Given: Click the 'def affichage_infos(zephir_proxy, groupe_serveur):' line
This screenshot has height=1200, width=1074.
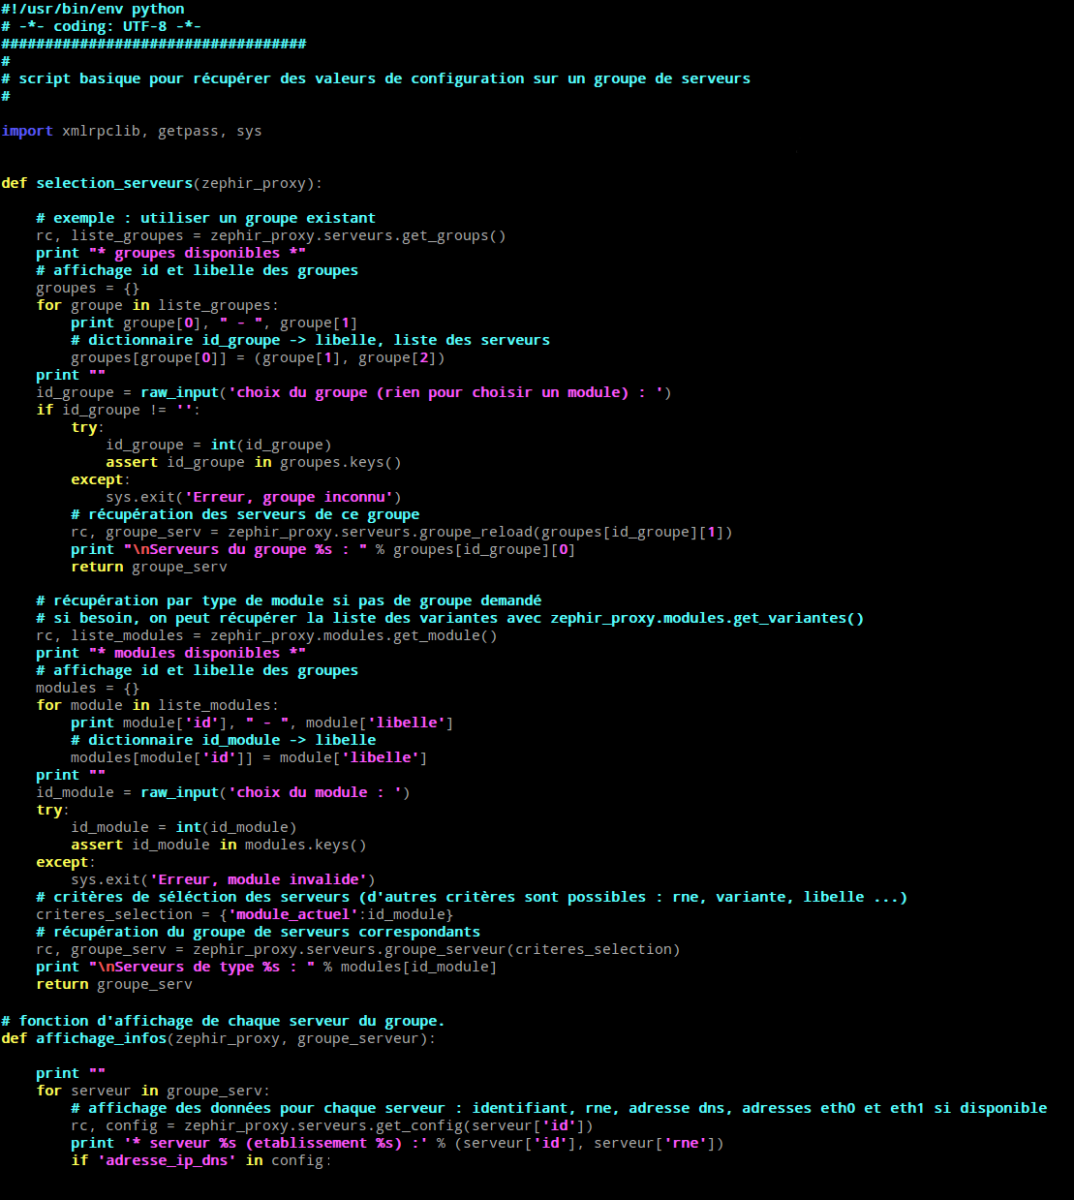Looking at the screenshot, I should pyautogui.click(x=219, y=1039).
